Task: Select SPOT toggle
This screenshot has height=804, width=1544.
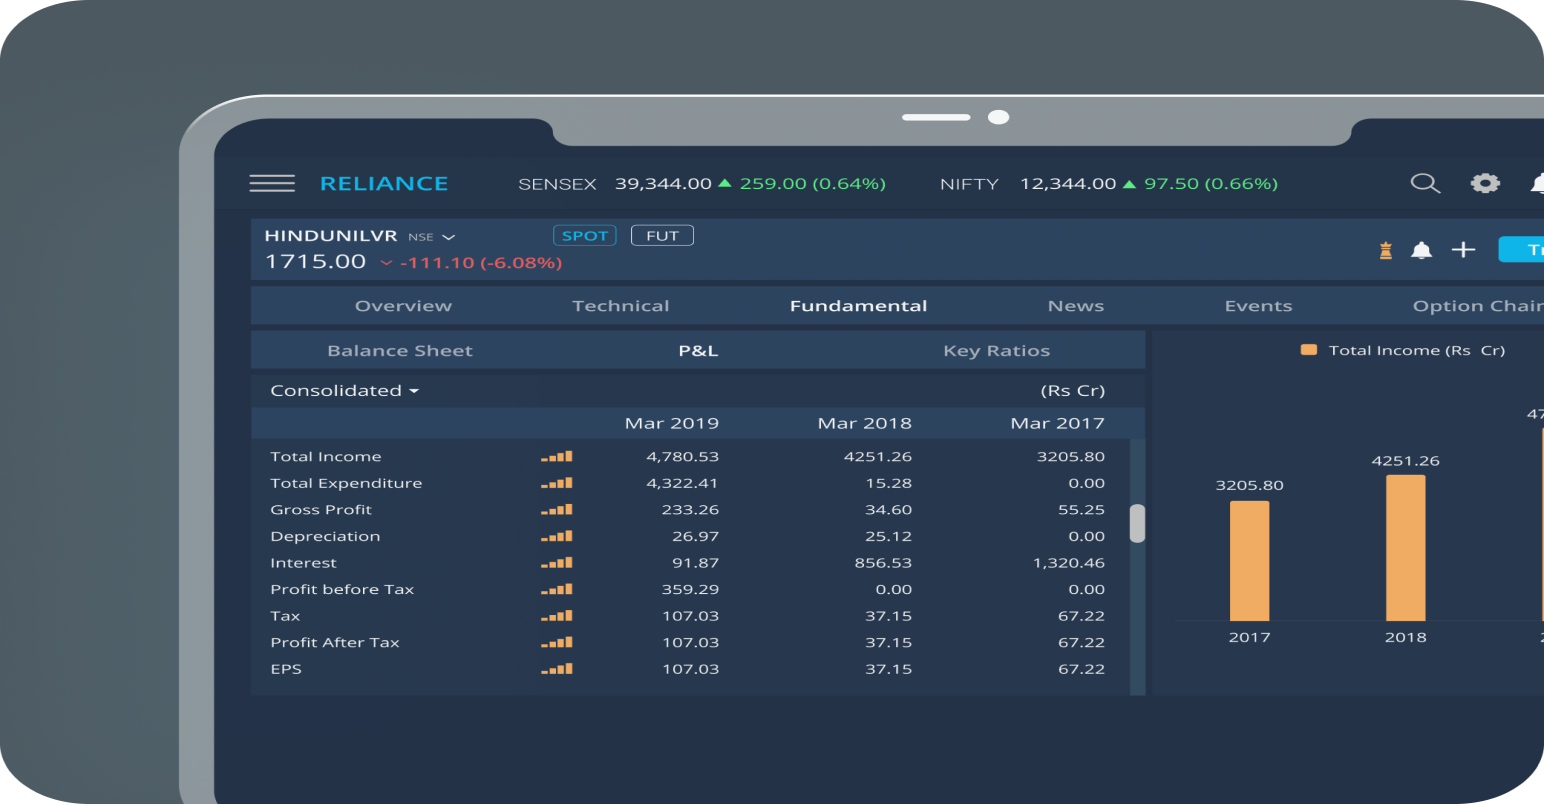Action: click(585, 236)
